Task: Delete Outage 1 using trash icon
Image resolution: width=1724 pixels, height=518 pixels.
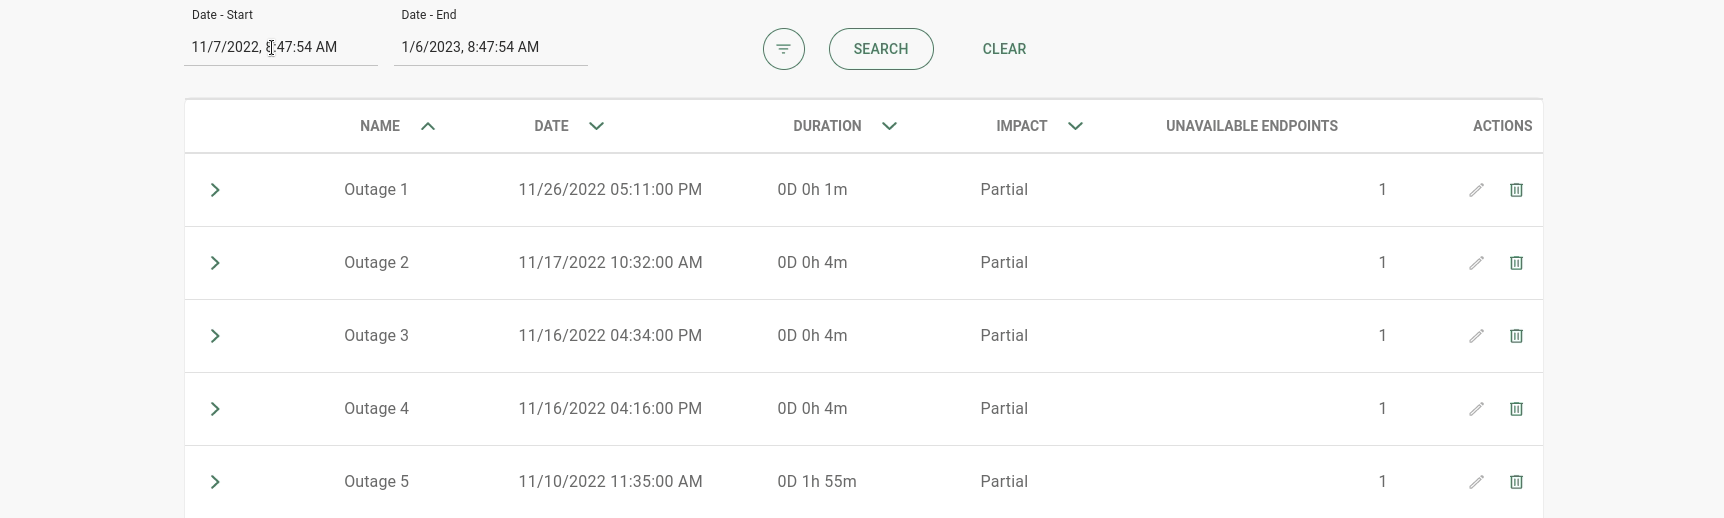Action: [1516, 190]
